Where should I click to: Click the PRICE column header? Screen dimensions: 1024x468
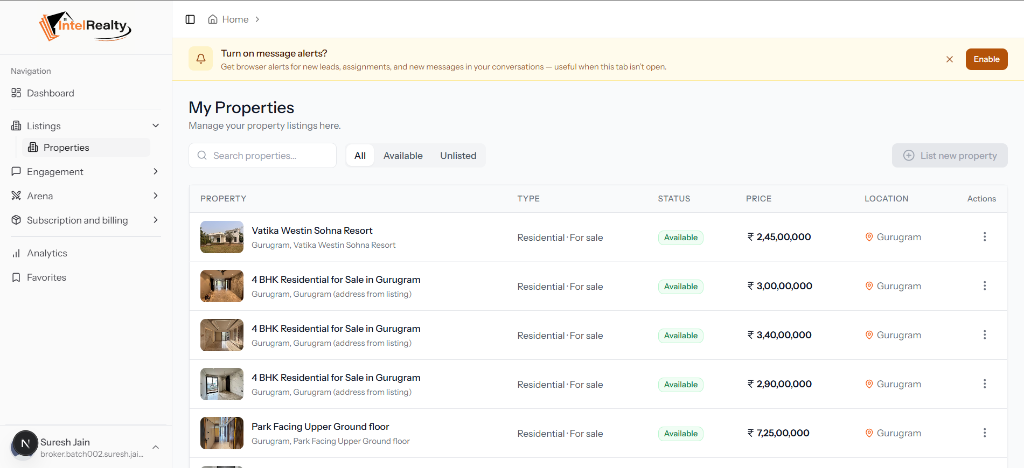tap(759, 198)
